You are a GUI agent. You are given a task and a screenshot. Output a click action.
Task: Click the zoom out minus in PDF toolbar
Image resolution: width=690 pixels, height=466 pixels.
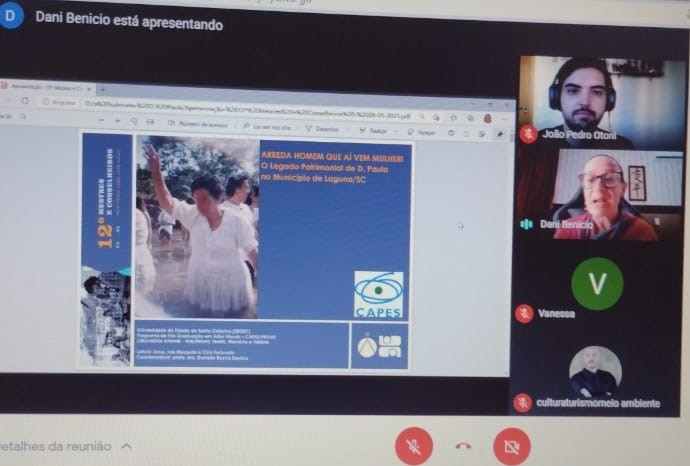[x=118, y=122]
